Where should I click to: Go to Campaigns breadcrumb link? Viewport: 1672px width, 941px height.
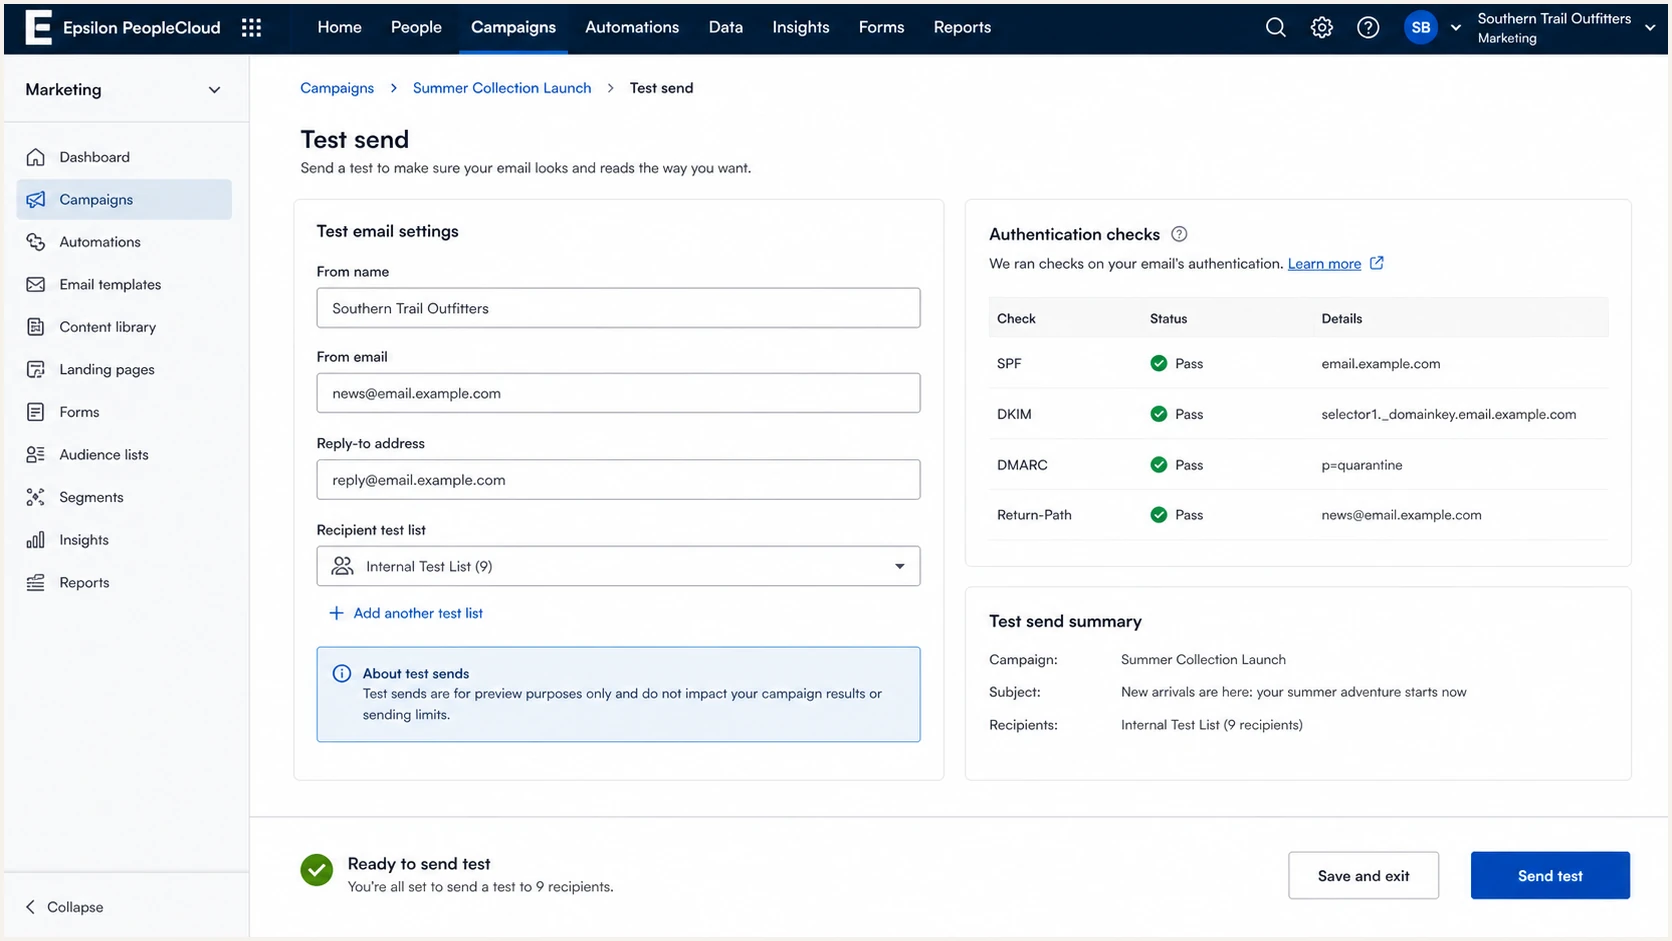337,88
